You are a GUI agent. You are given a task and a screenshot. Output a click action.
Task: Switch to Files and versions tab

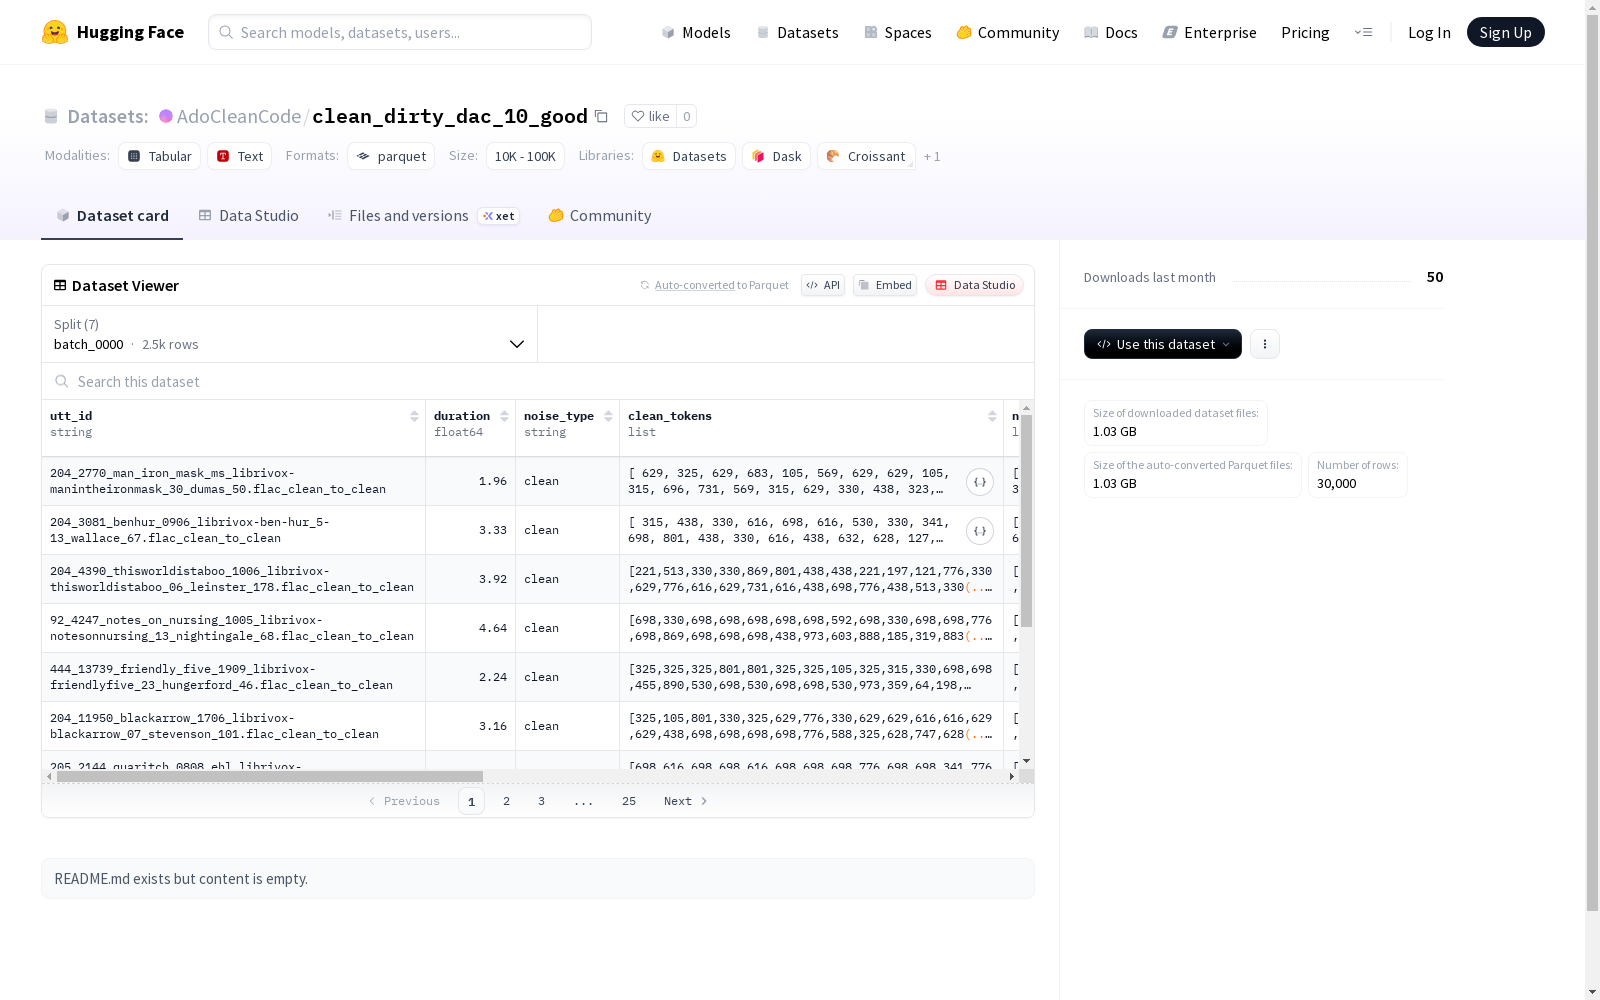(x=423, y=216)
